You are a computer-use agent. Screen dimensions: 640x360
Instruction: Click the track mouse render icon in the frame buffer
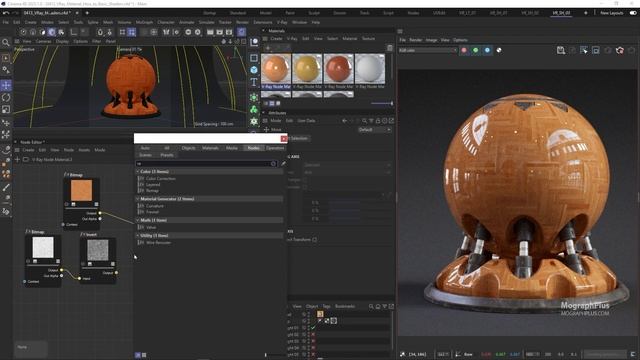[x=584, y=50]
